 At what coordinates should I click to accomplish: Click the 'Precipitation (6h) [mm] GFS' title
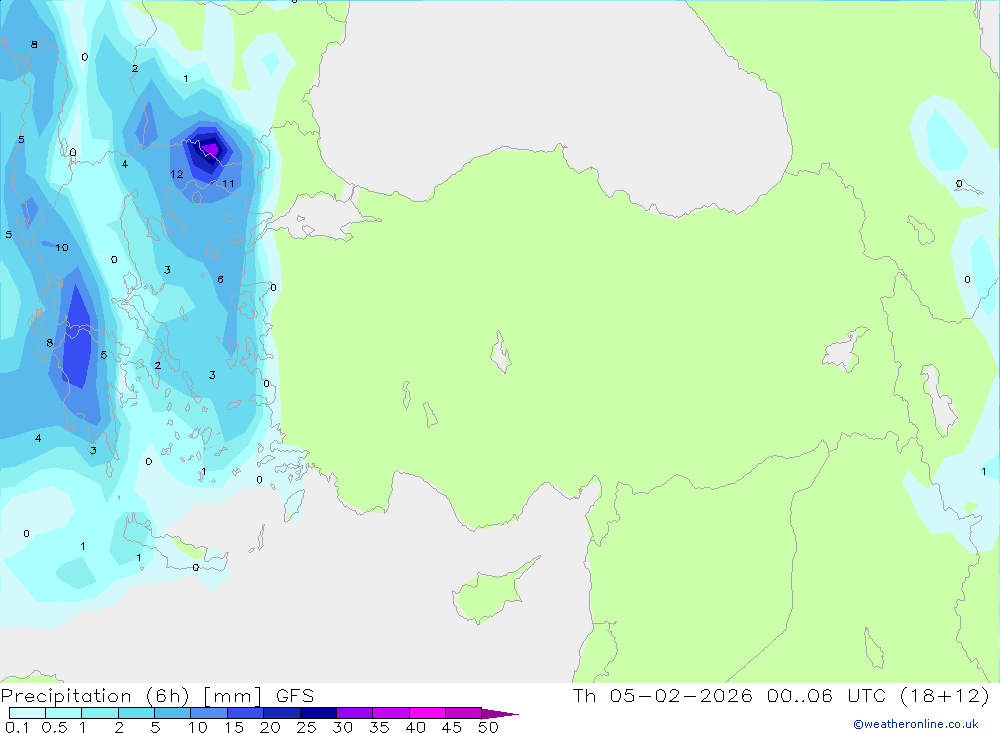[158, 695]
